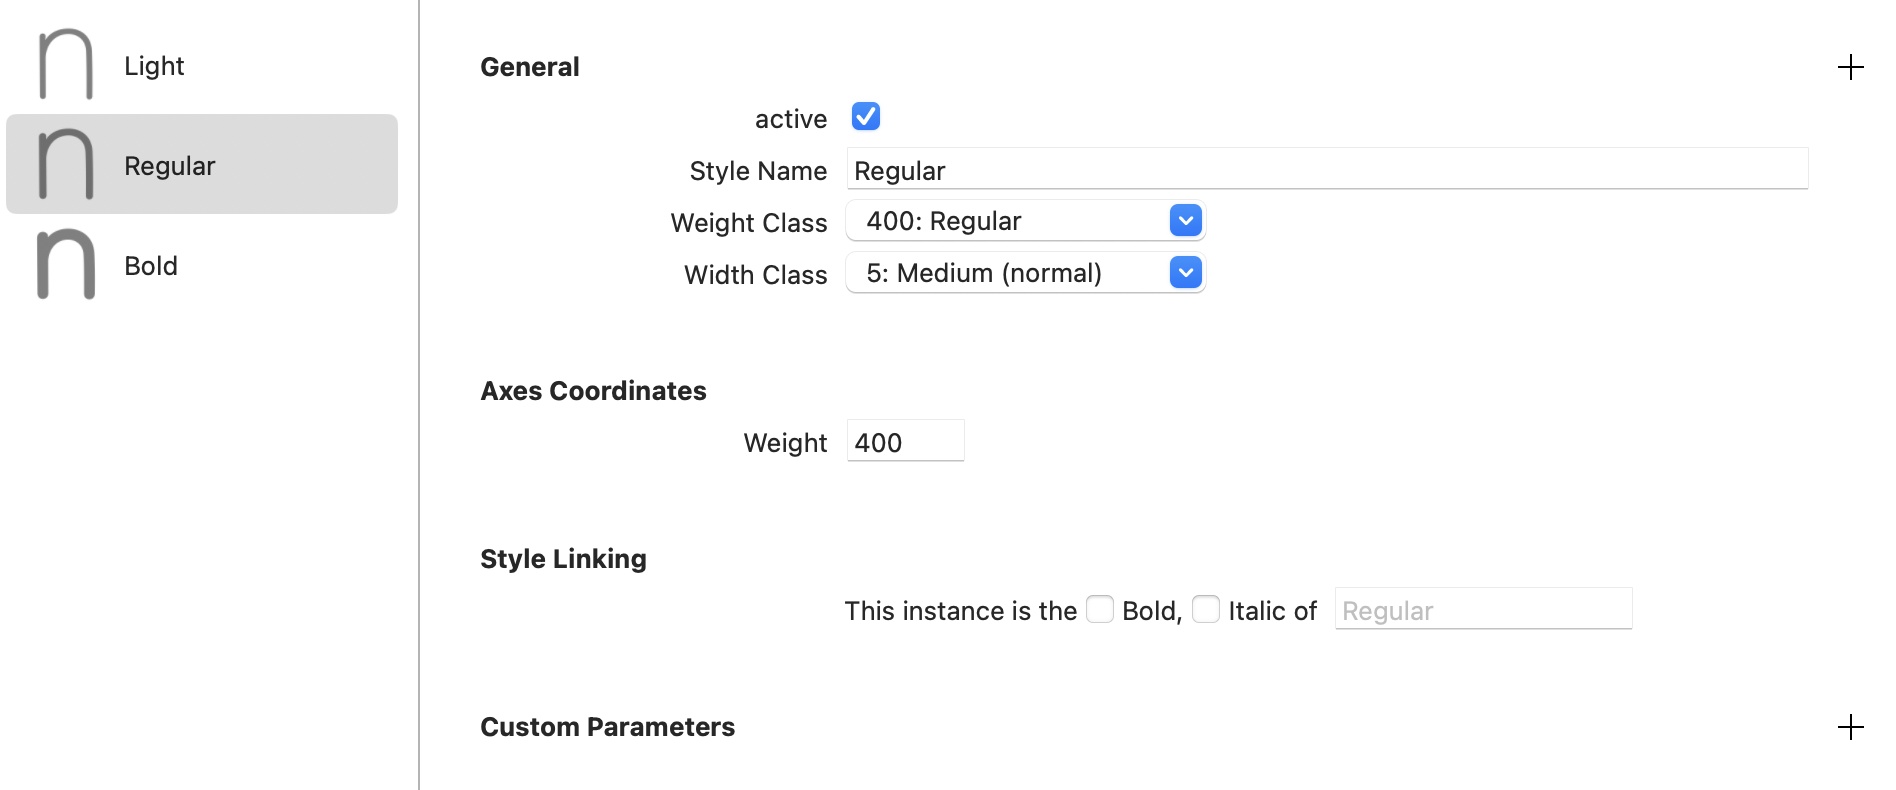Click the Style Name text field
Screen dimensions: 1896x790
pyautogui.click(x=1327, y=170)
